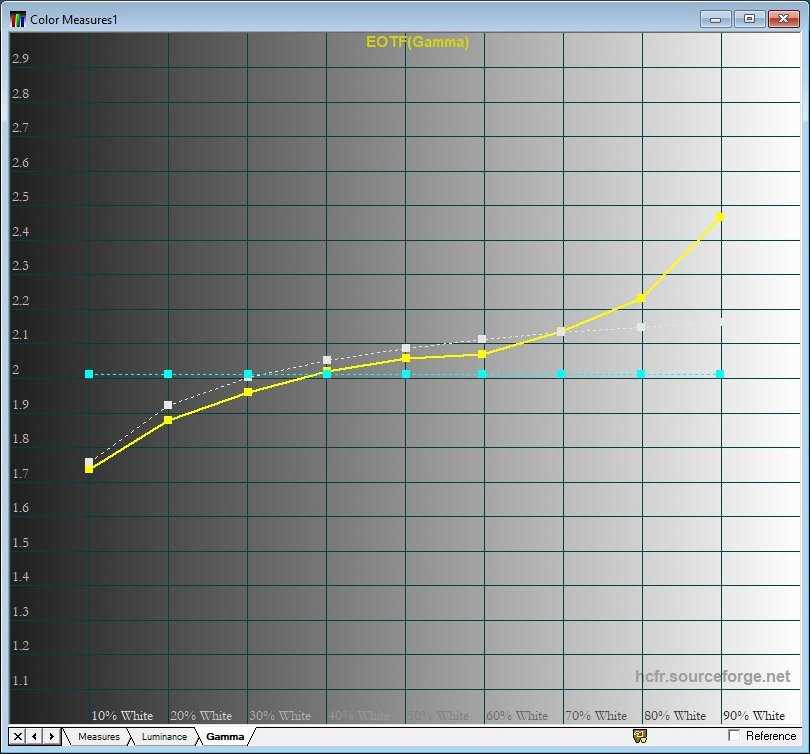Click the cyan reference point at 50% White
This screenshot has height=754, width=810.
click(406, 374)
